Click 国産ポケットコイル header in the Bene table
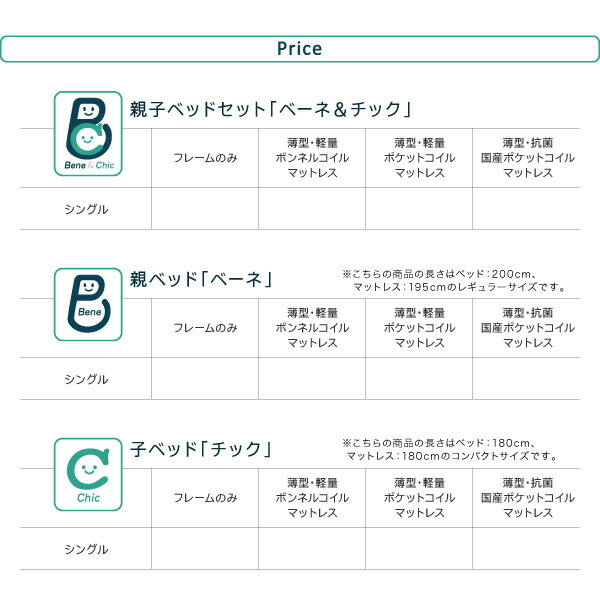 pyautogui.click(x=528, y=328)
